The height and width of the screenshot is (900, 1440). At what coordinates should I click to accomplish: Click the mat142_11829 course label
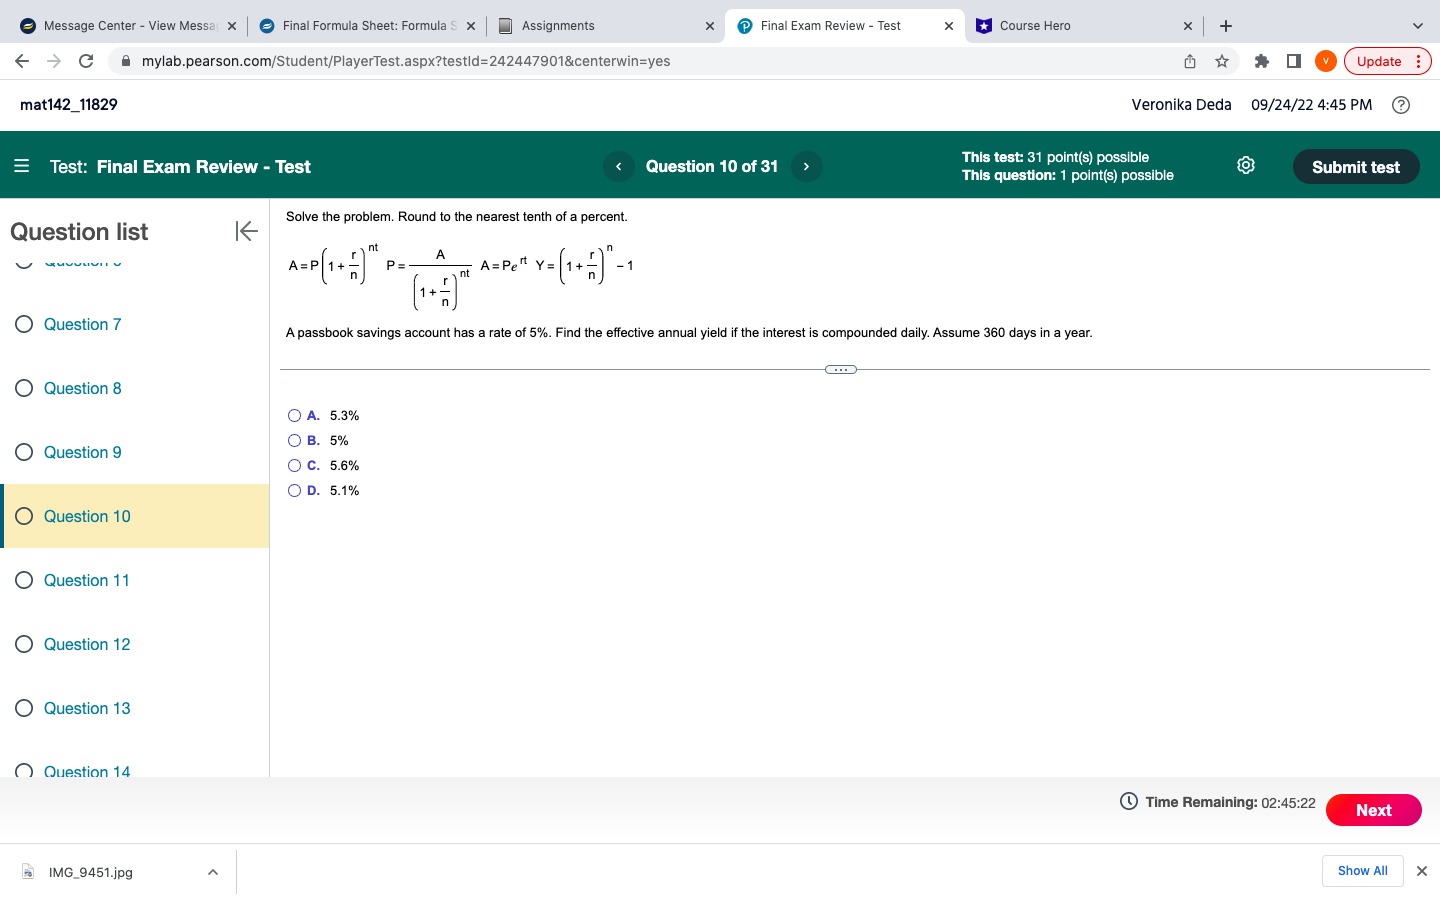click(x=69, y=105)
